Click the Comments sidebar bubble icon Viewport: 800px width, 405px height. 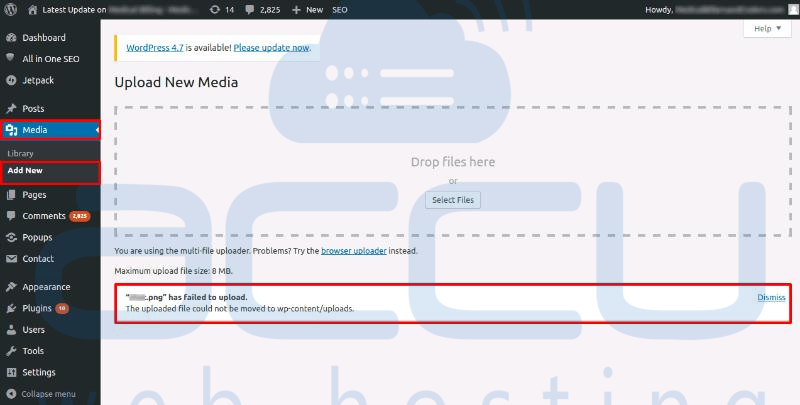(x=11, y=216)
